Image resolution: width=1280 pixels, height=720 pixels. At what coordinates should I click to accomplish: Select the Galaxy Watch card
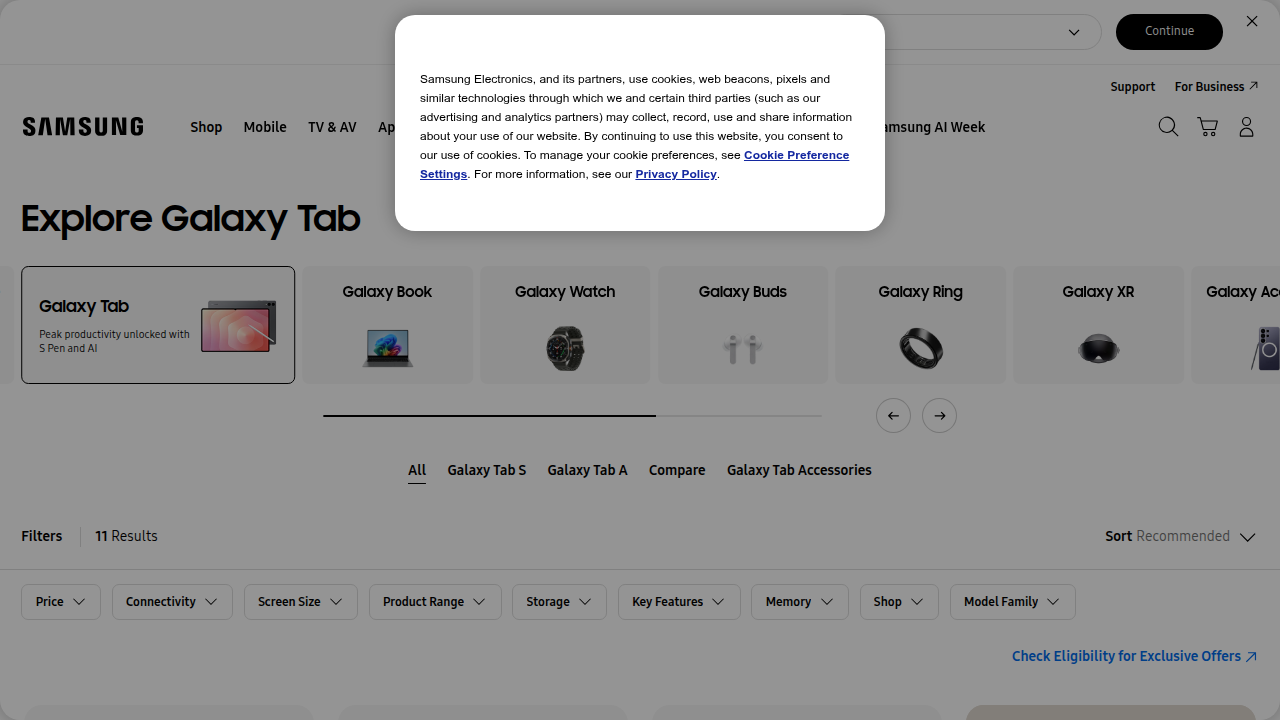pos(565,325)
